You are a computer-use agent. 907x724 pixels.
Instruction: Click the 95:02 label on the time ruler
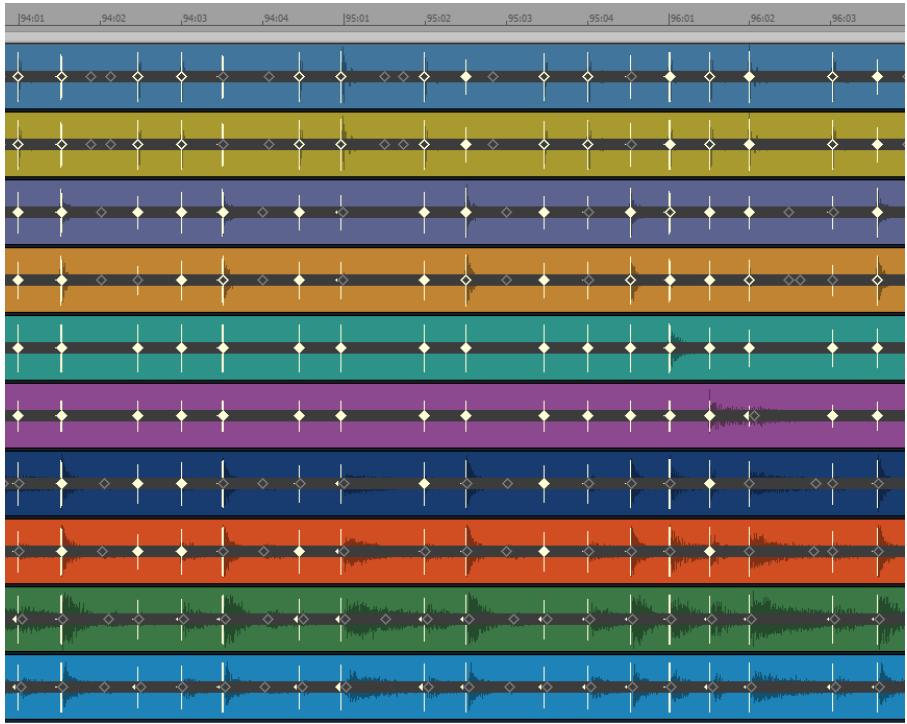click(x=438, y=19)
